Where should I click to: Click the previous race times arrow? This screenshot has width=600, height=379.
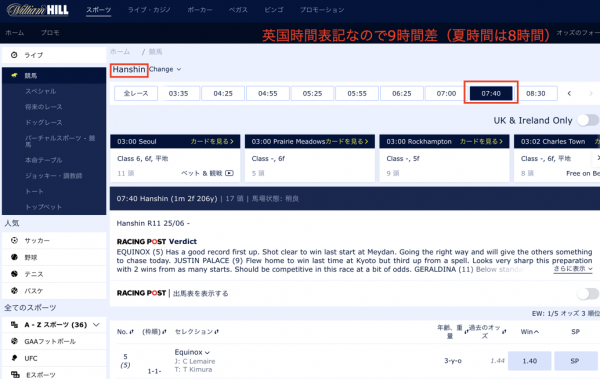[x=569, y=93]
